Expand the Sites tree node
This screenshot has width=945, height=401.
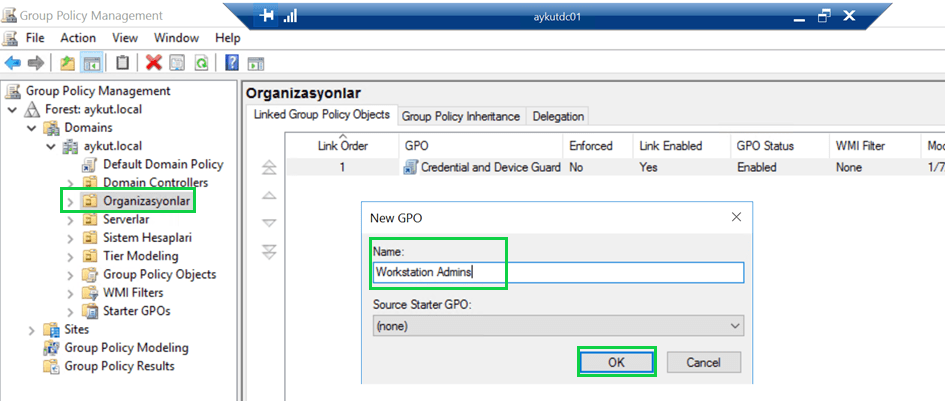[32, 330]
